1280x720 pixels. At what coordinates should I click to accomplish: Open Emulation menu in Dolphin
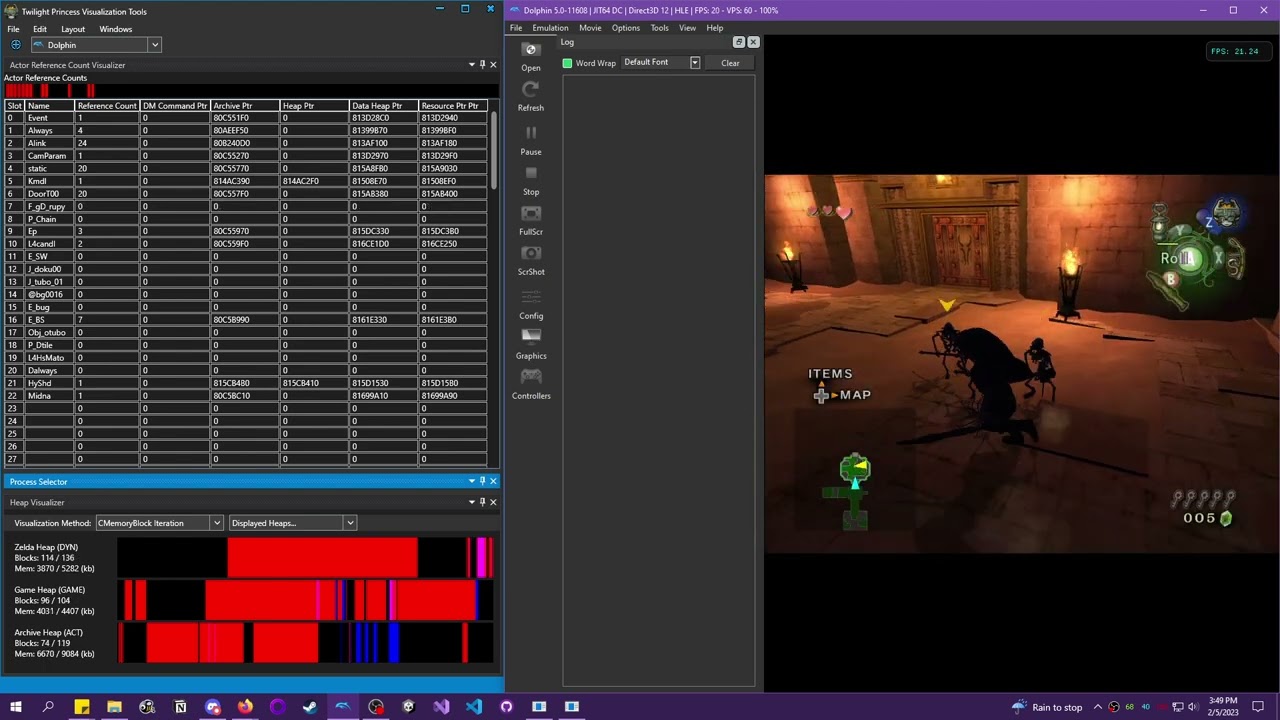click(550, 28)
